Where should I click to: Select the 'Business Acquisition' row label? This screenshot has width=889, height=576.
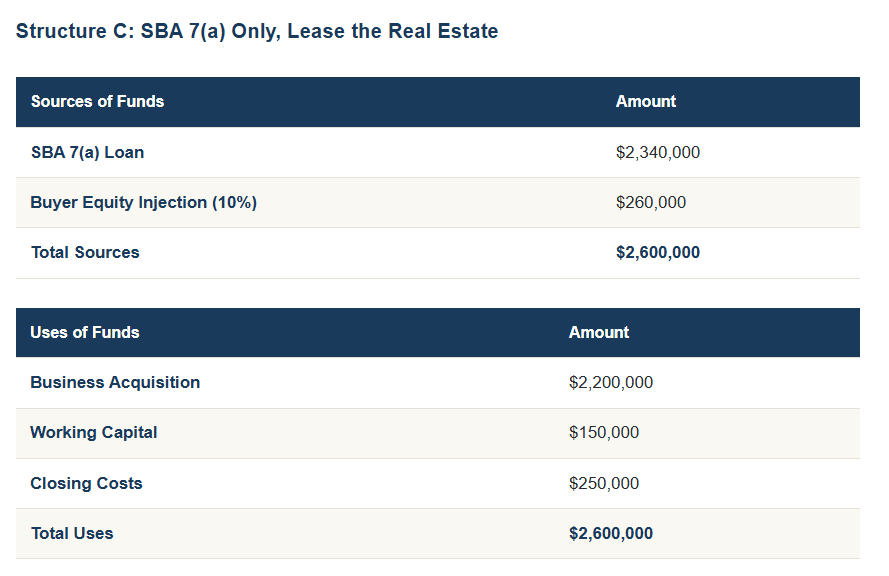pyautogui.click(x=115, y=382)
